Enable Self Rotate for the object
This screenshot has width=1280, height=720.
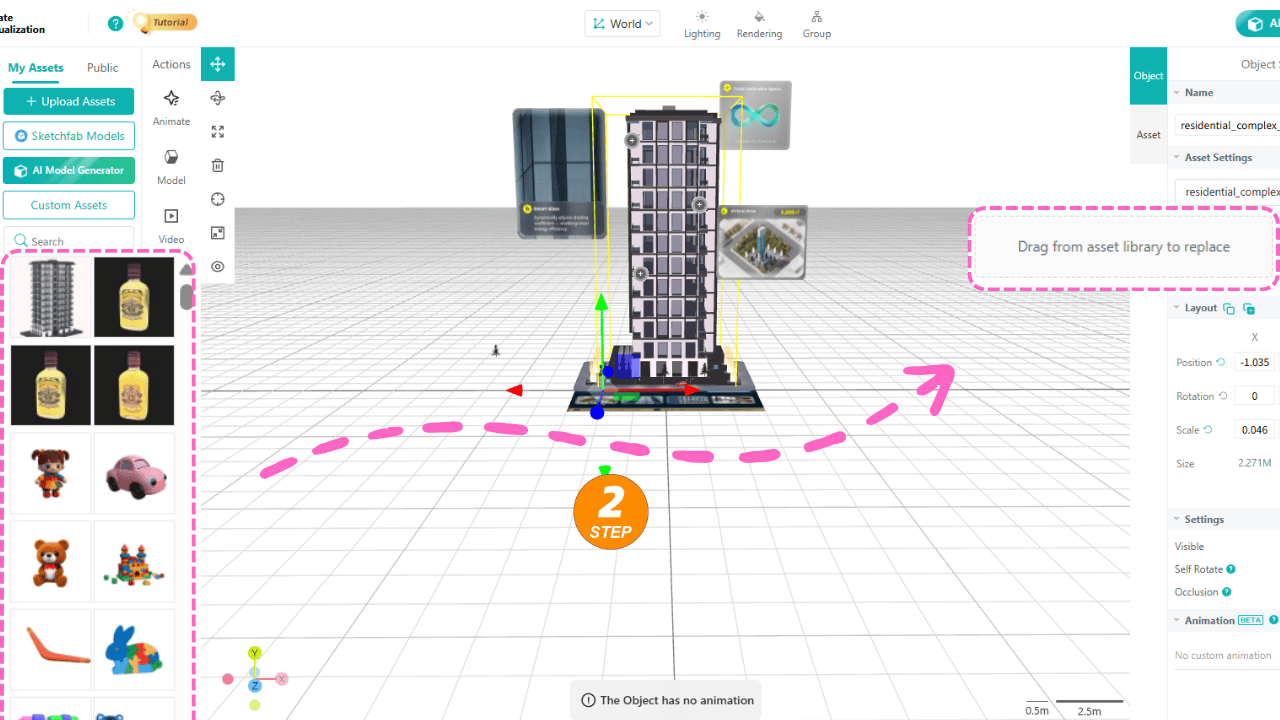[x=1197, y=569]
